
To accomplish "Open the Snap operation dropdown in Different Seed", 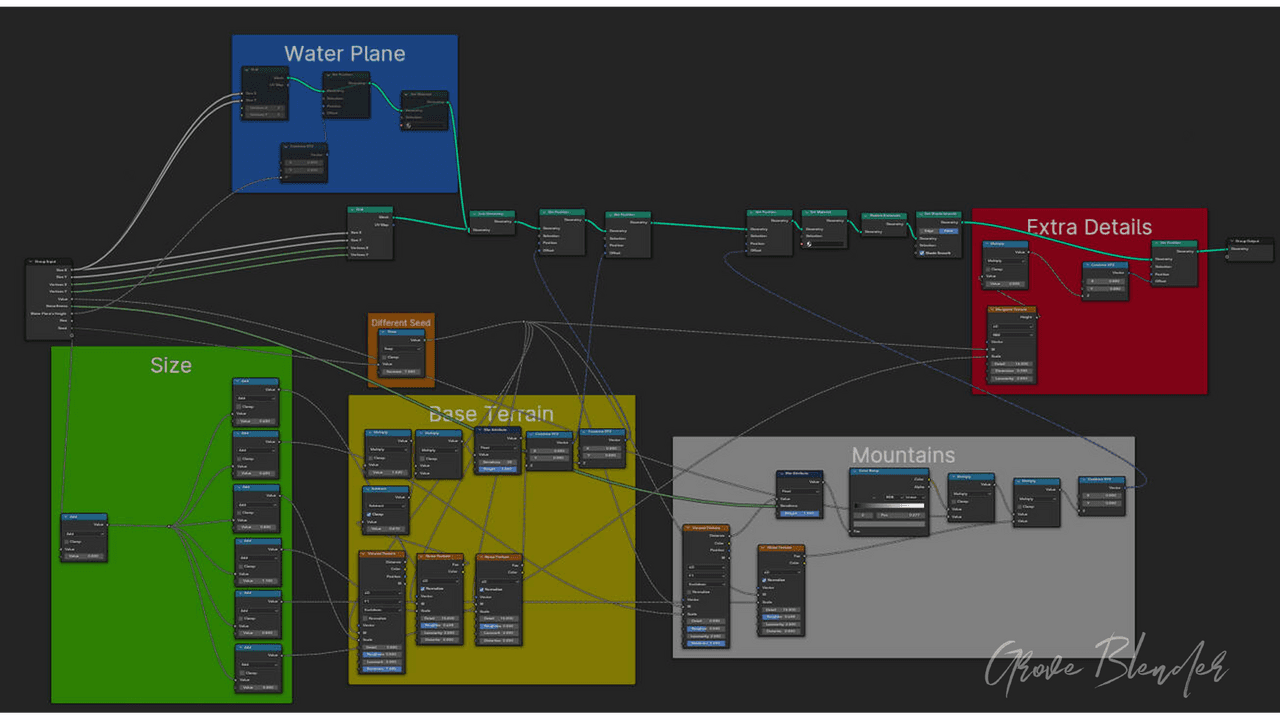I will 403,349.
